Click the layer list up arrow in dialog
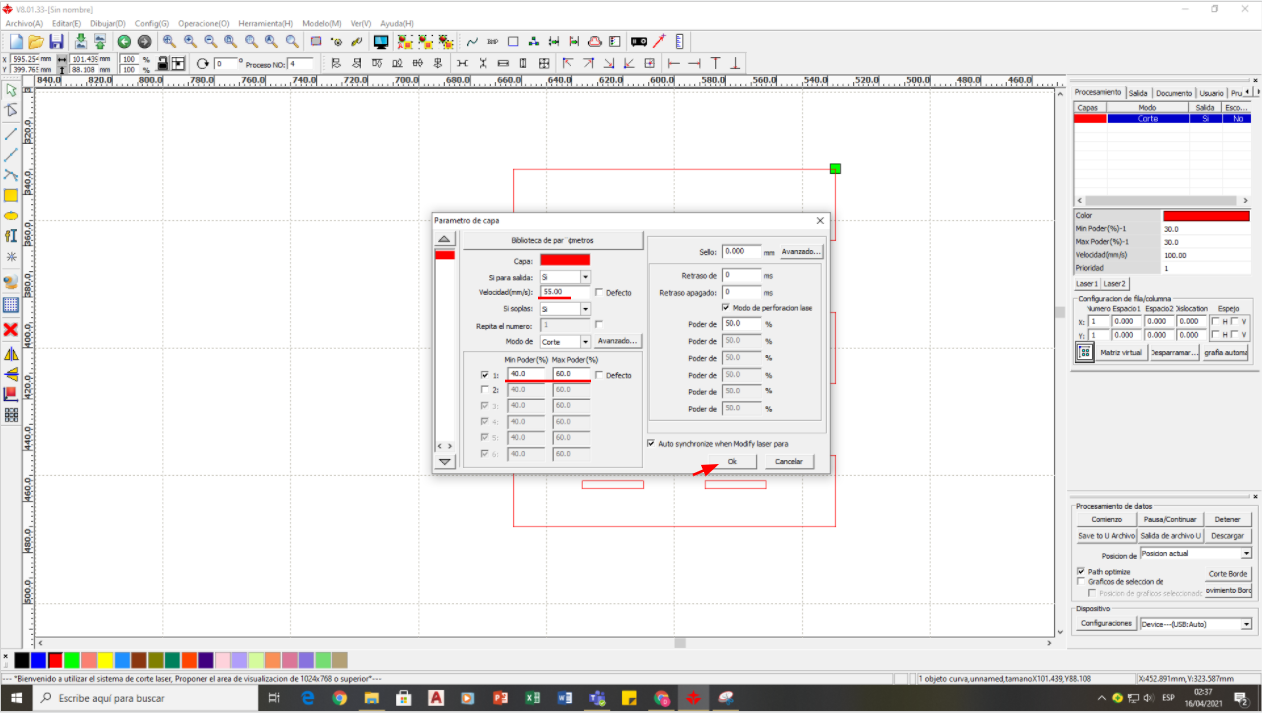The width and height of the screenshot is (1262, 713). point(445,239)
